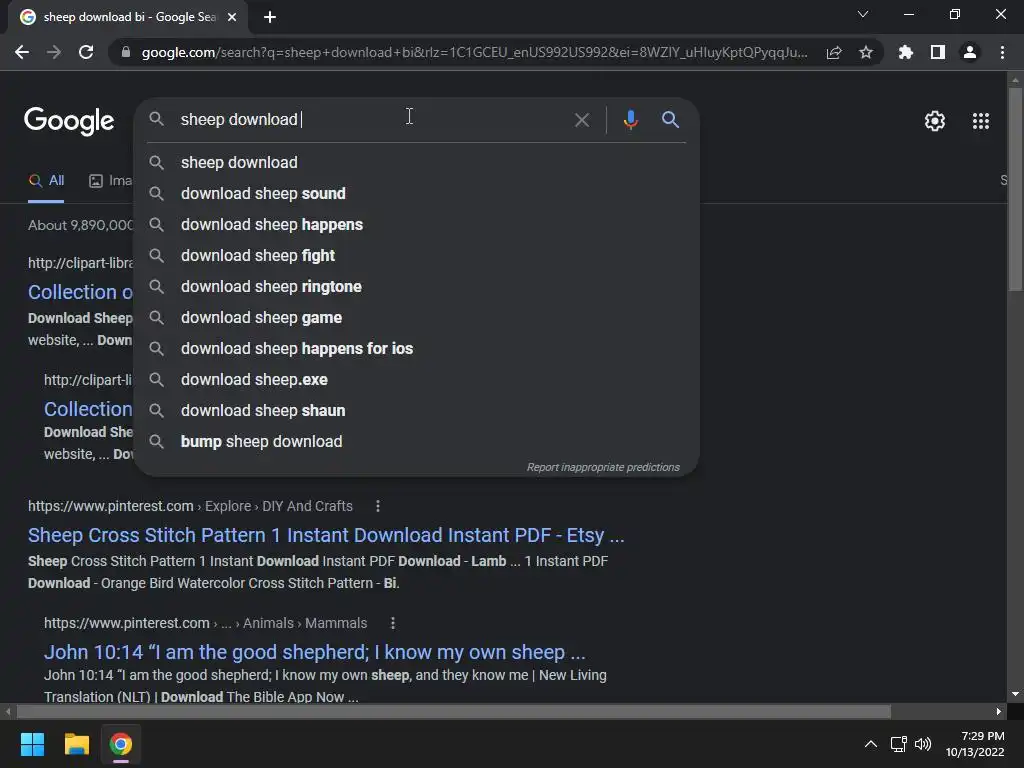Pick 'download sheep.exe' suggestion
This screenshot has height=768, width=1024.
click(417, 379)
